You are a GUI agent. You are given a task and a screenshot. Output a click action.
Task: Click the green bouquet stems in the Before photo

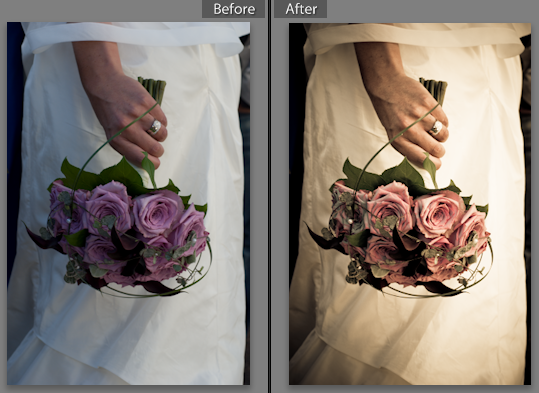153,88
